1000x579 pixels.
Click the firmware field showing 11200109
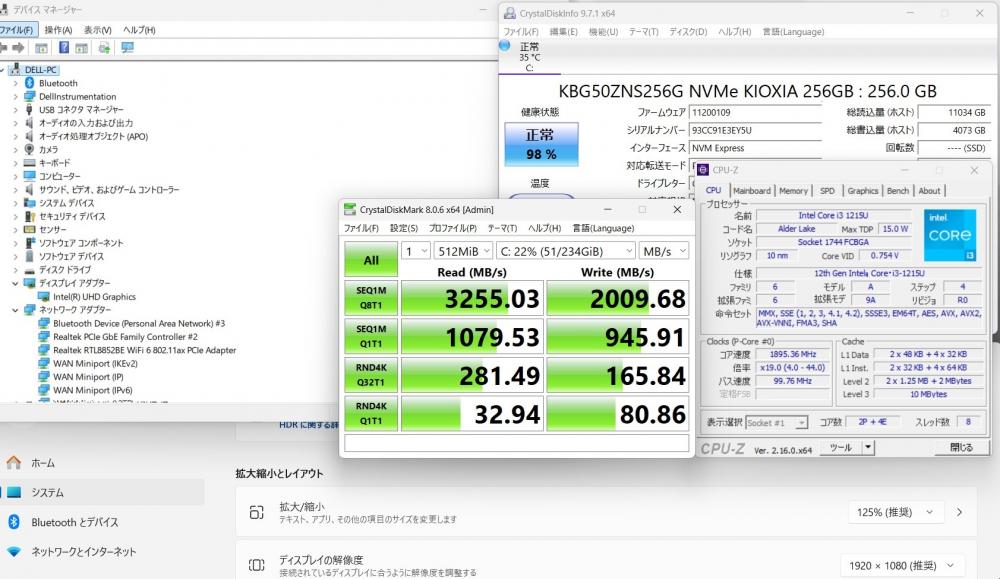755,112
